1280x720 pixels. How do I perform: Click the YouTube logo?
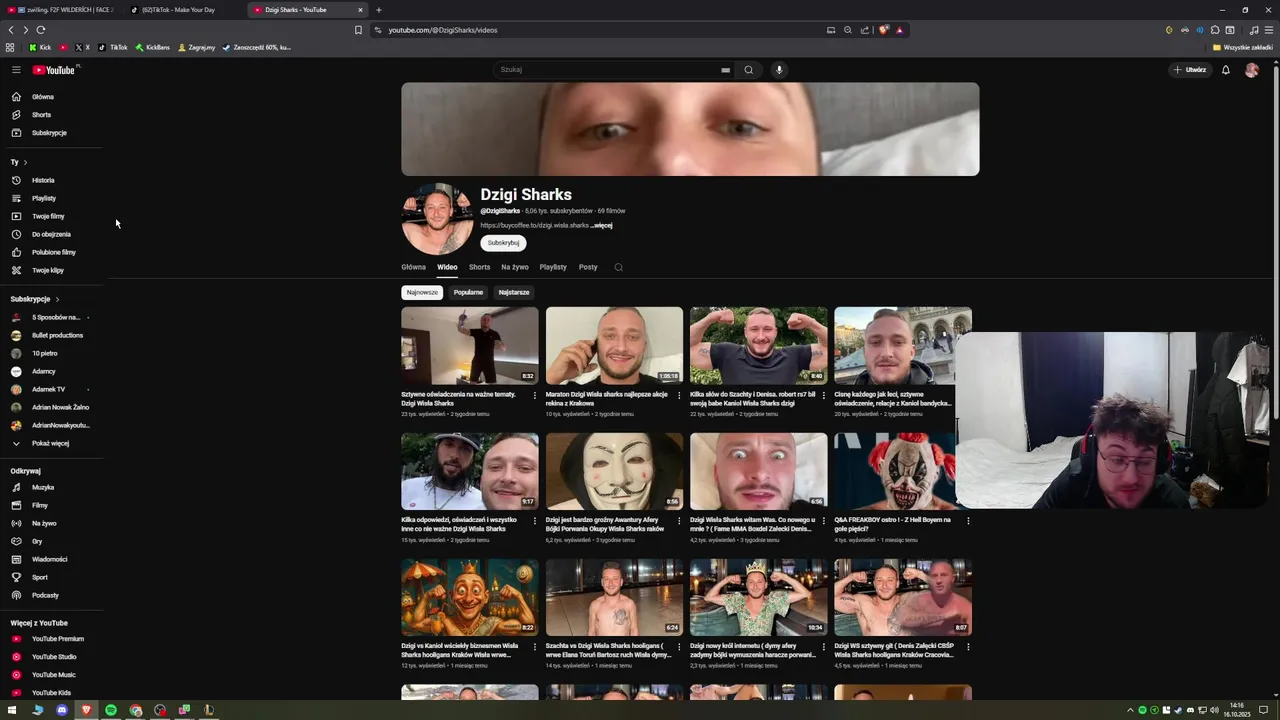click(x=54, y=70)
